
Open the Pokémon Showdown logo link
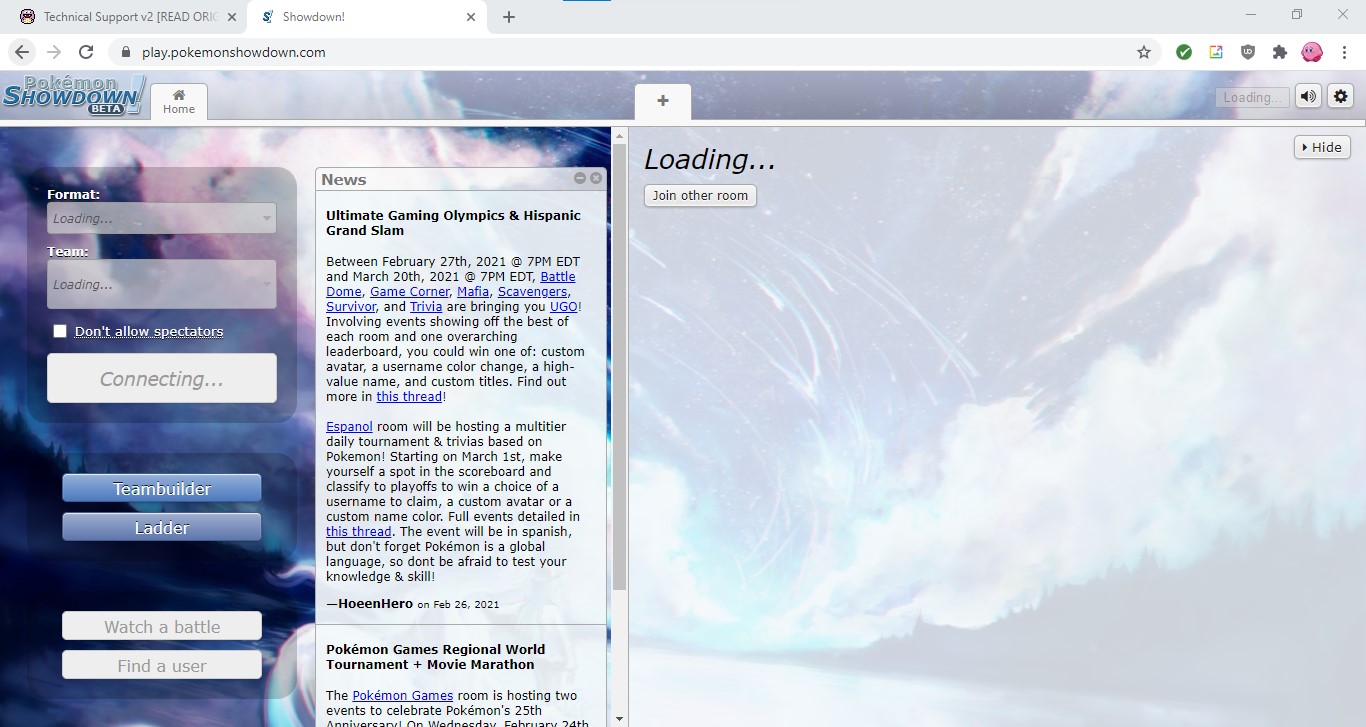[74, 96]
